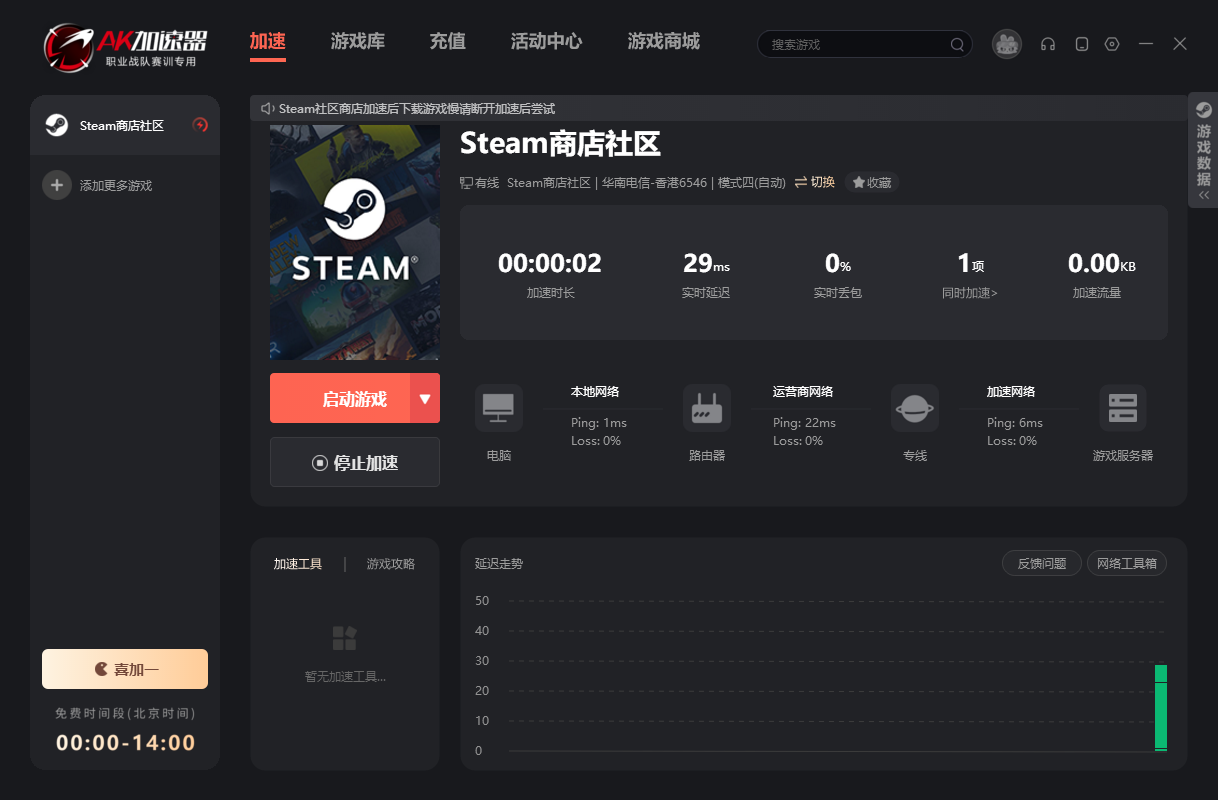This screenshot has width=1218, height=800.
Task: Expand the 启动游戏 dropdown arrow
Action: [x=425, y=398]
